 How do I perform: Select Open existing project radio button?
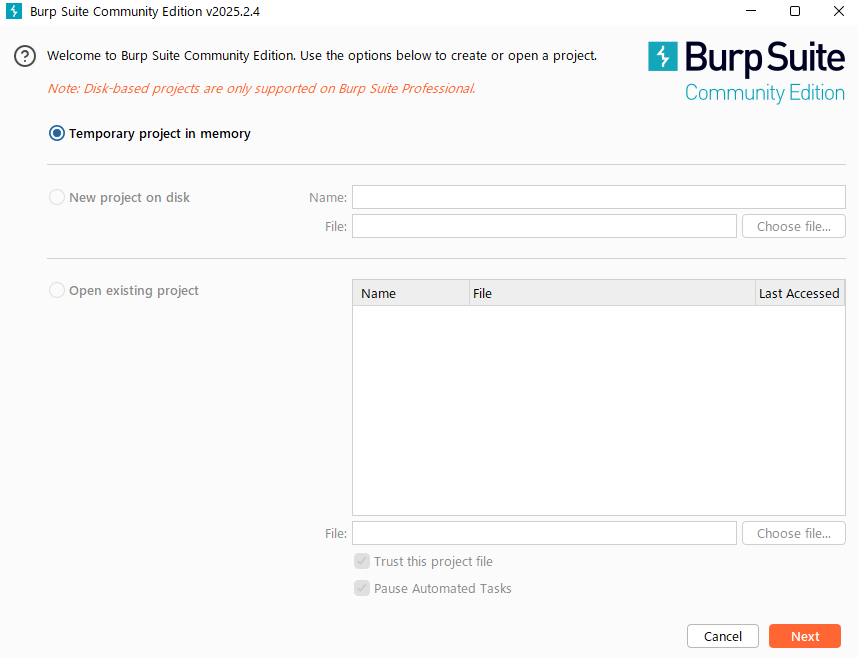pos(57,290)
